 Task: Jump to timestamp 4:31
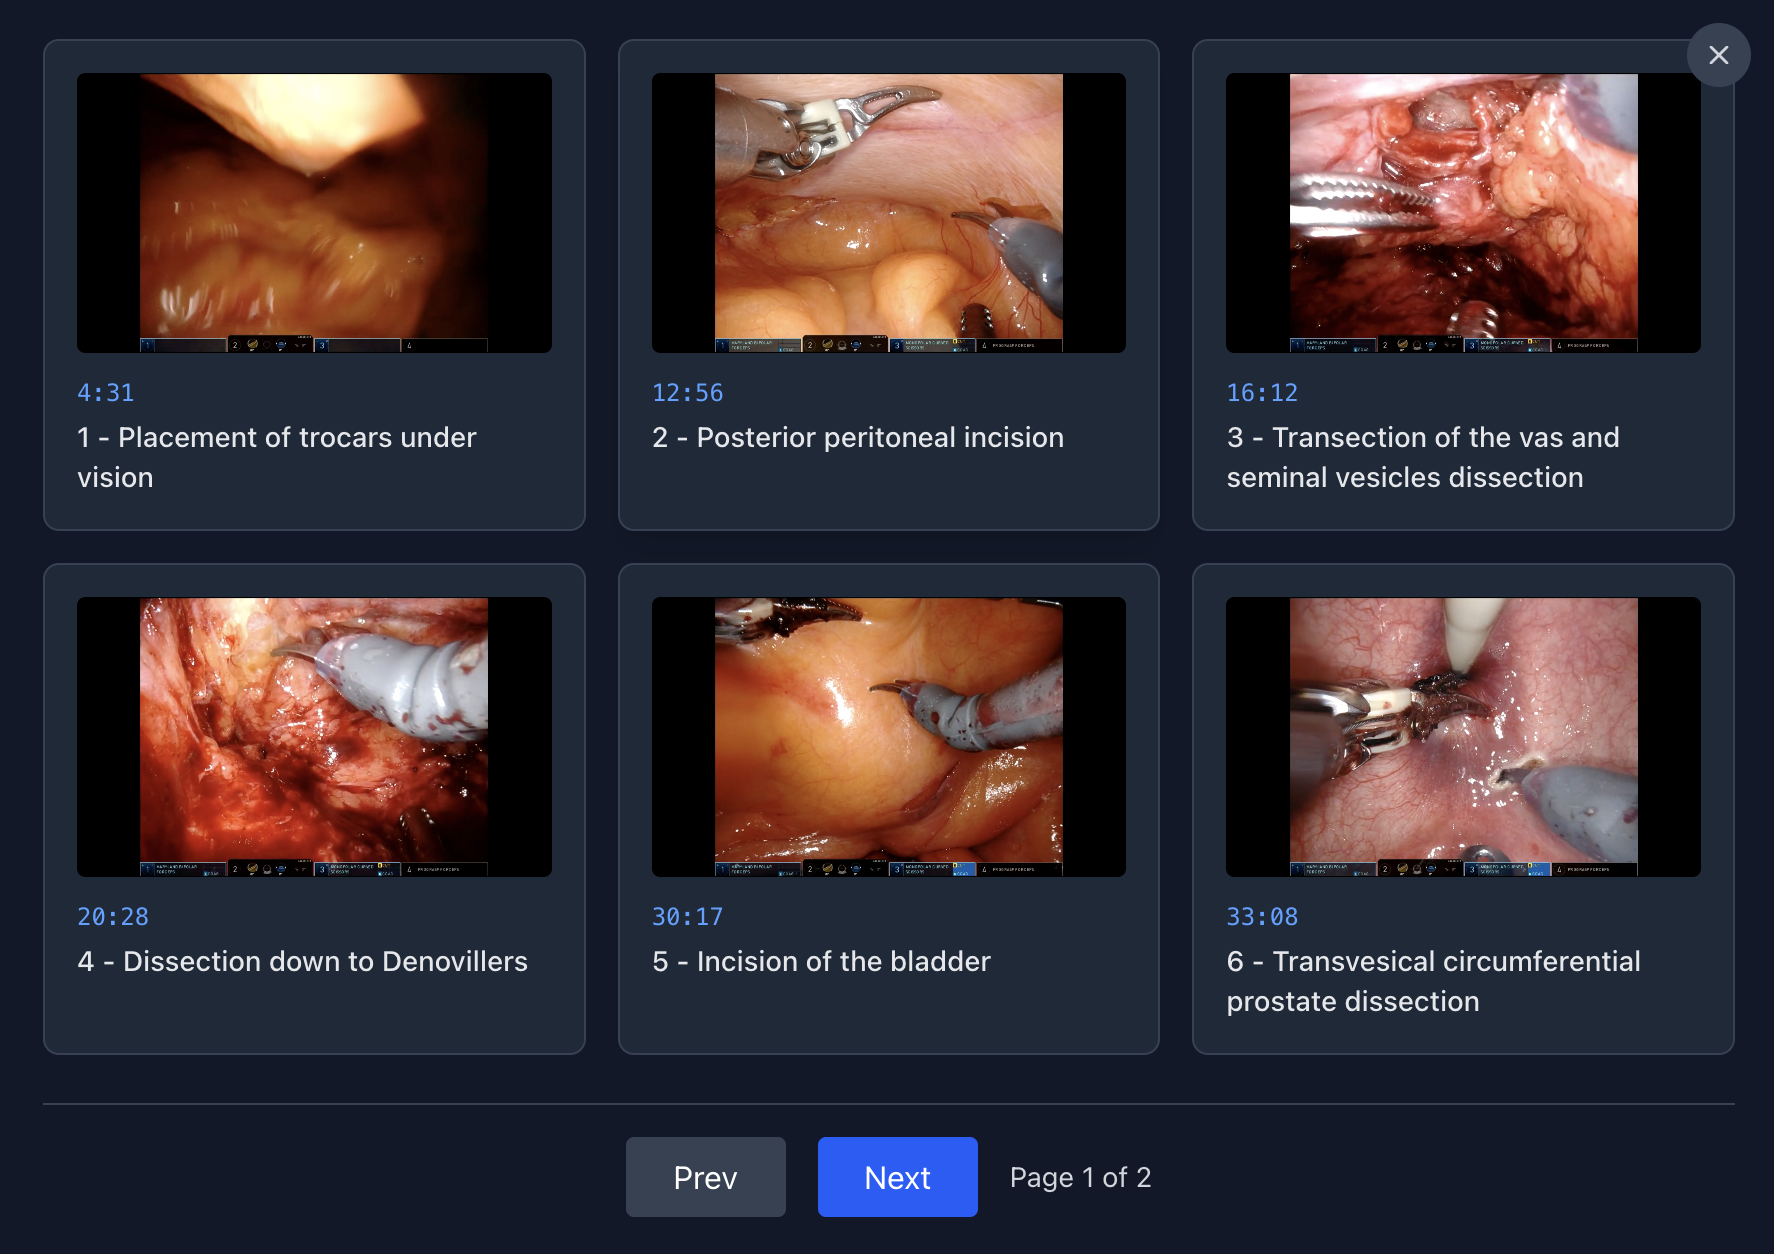click(x=105, y=393)
